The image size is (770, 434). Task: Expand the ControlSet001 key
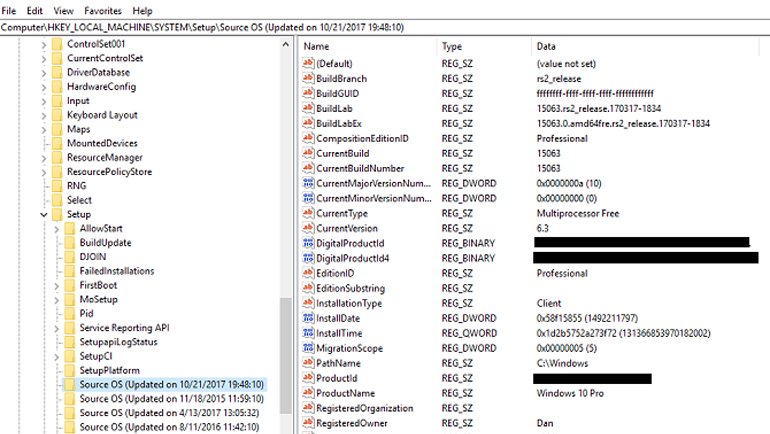(x=44, y=45)
